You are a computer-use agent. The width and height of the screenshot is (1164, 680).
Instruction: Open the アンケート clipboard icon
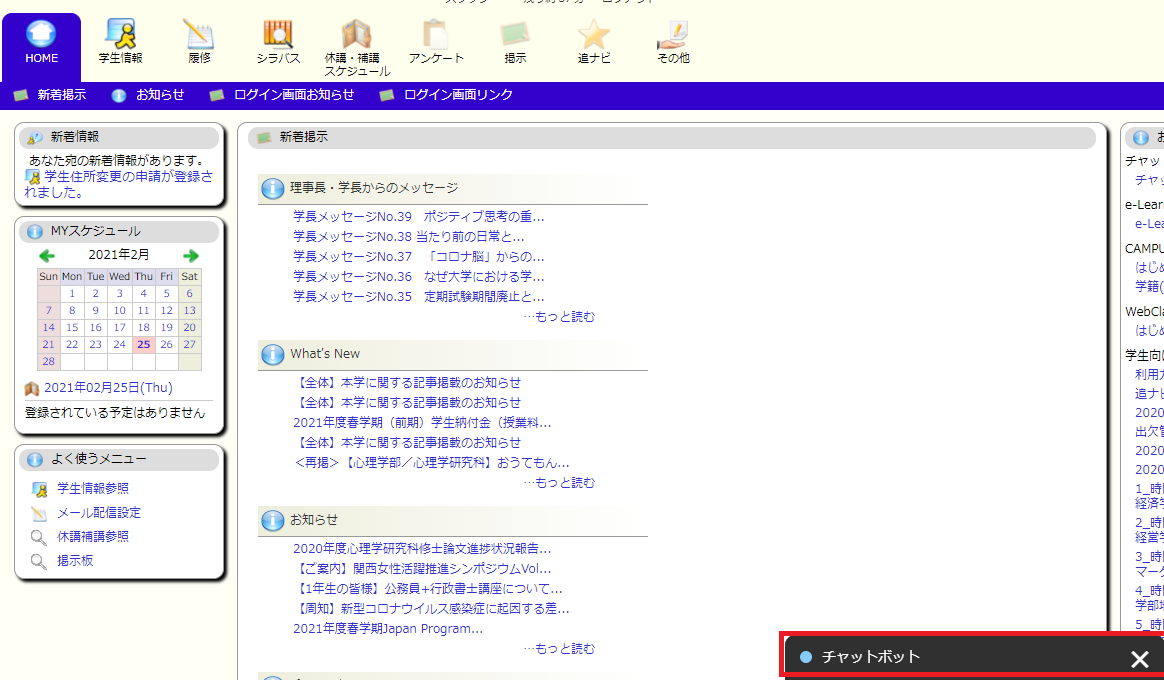pos(436,34)
